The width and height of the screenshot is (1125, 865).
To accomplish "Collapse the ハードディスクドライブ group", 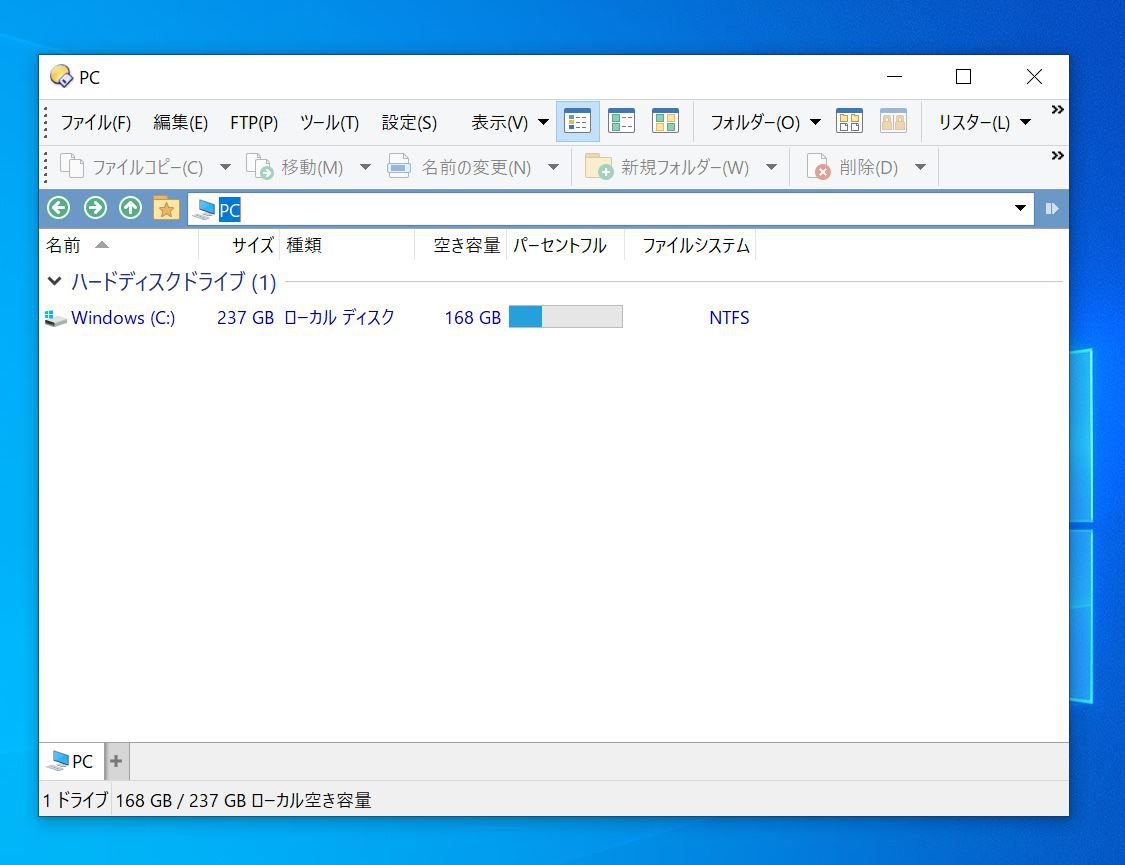I will click(54, 282).
